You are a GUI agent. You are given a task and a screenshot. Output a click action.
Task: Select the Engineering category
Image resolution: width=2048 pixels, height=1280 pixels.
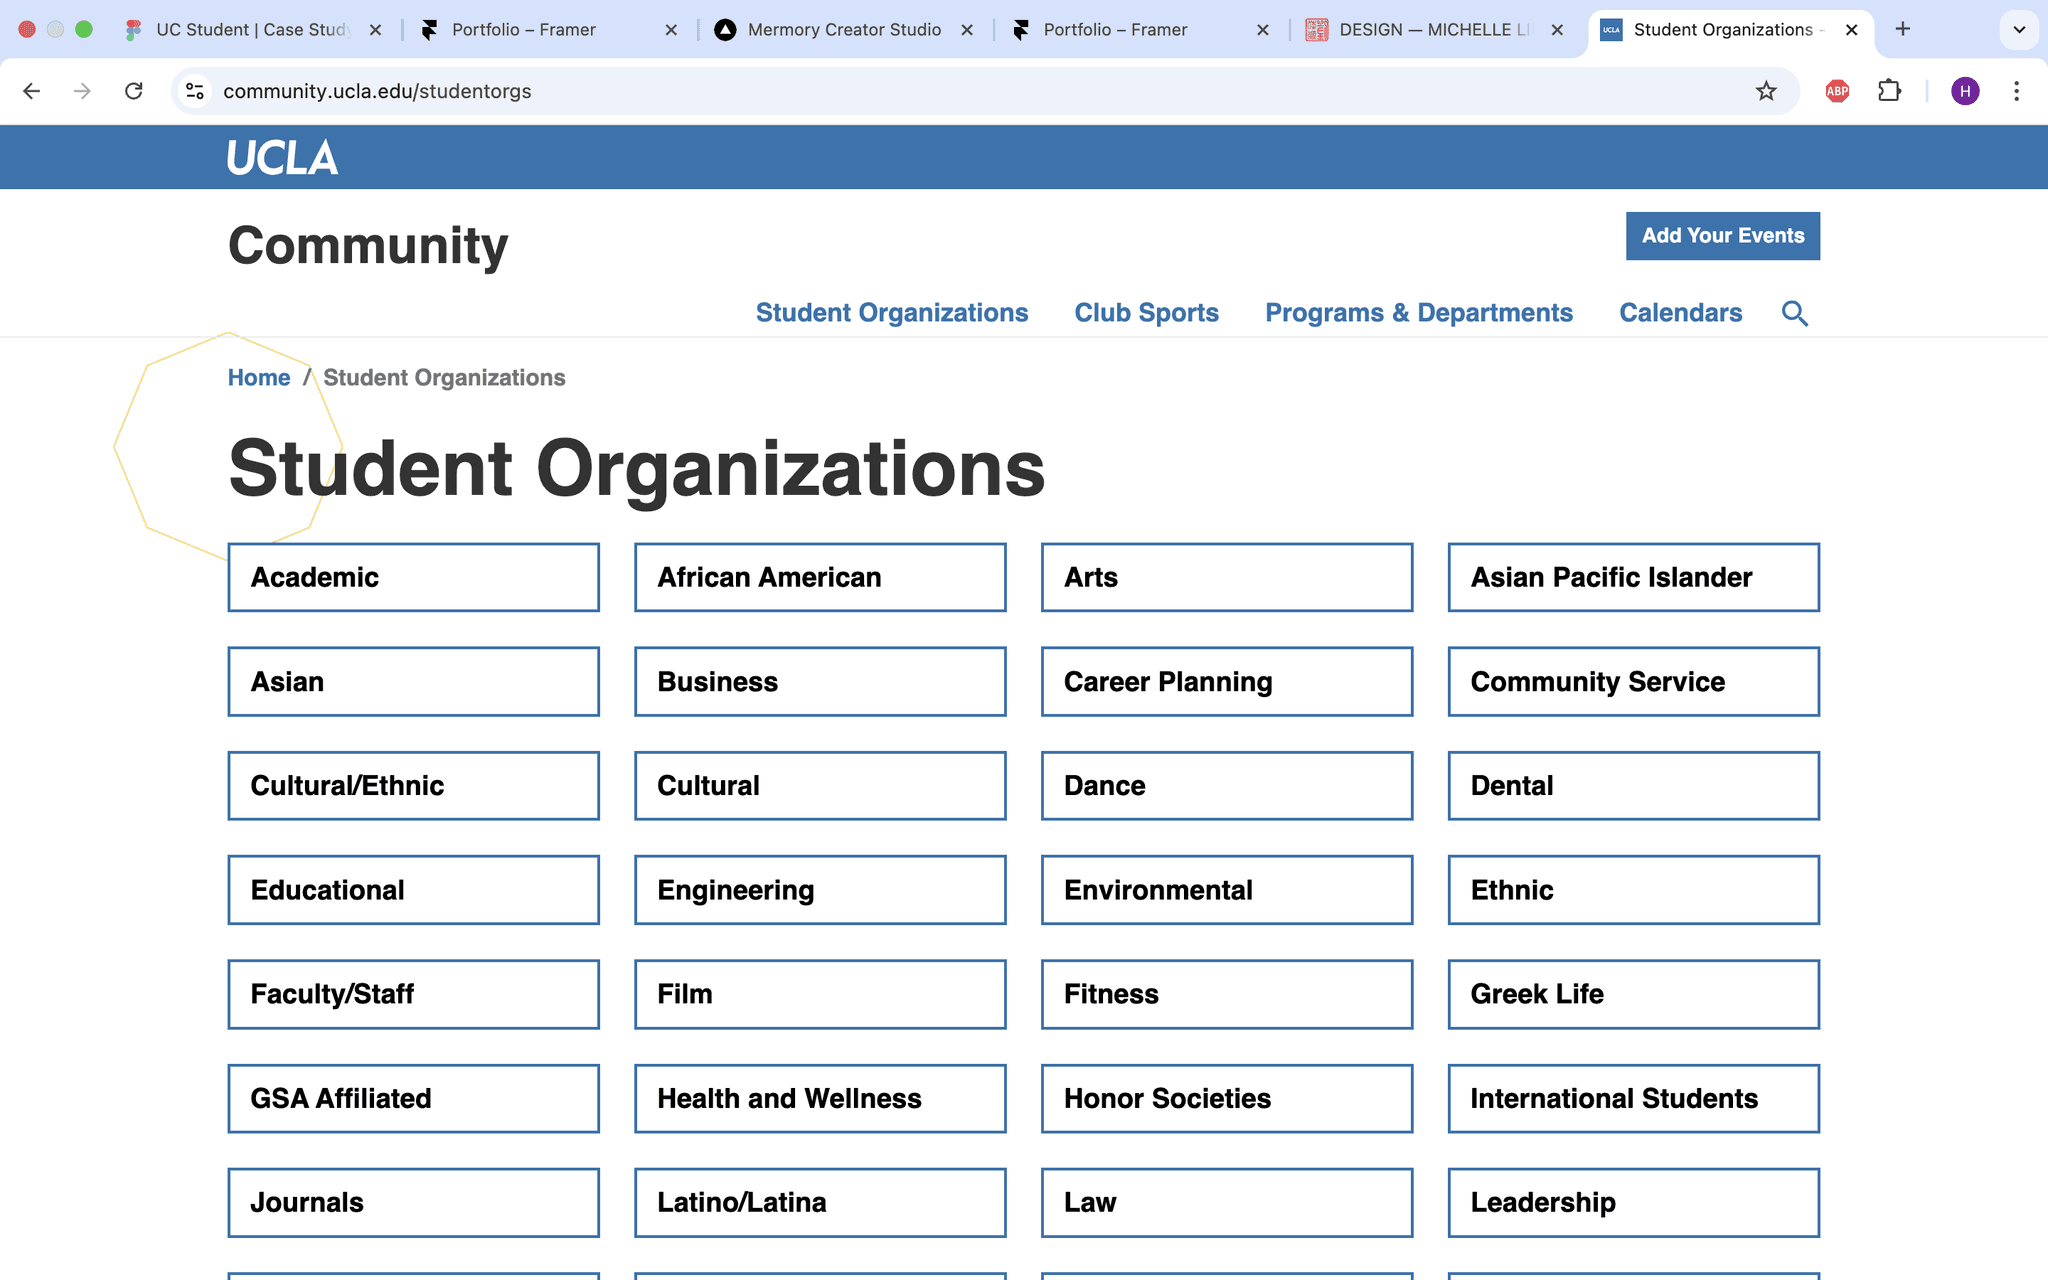click(819, 890)
